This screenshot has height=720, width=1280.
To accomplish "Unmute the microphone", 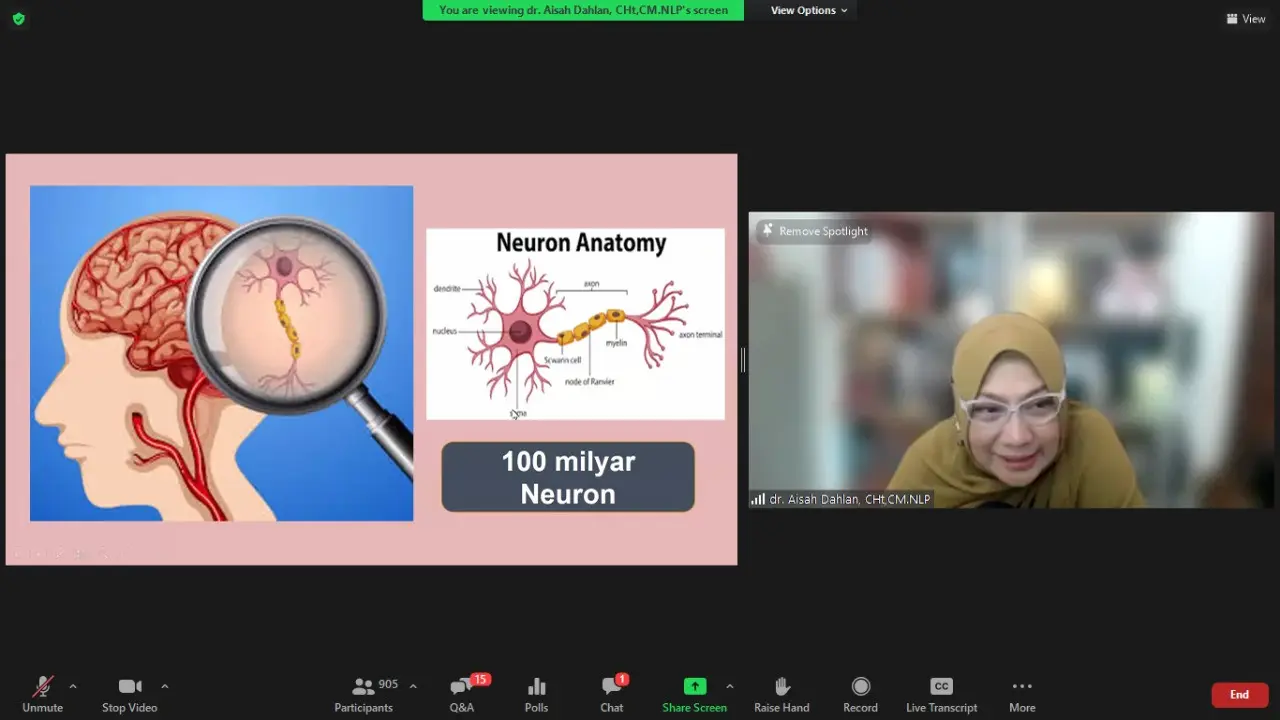I will tap(42, 695).
